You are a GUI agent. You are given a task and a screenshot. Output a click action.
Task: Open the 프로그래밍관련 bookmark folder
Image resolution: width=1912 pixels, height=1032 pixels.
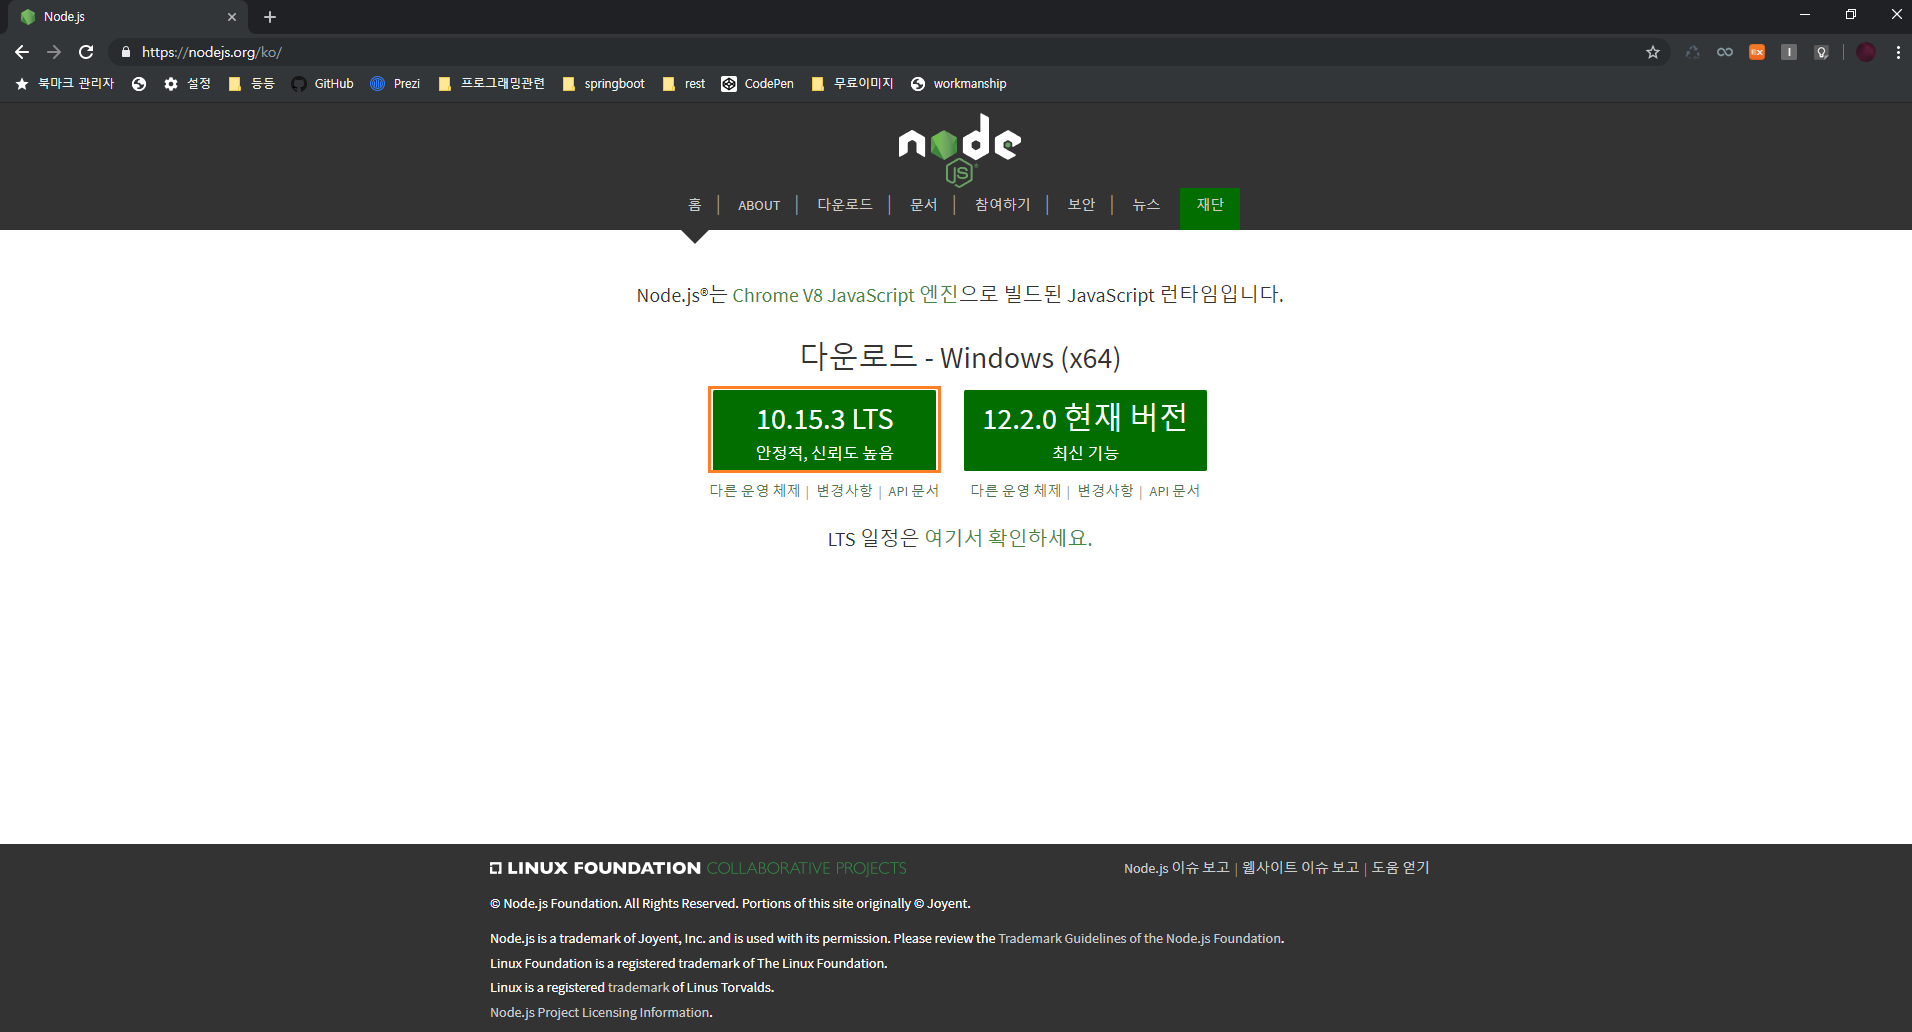click(x=492, y=84)
